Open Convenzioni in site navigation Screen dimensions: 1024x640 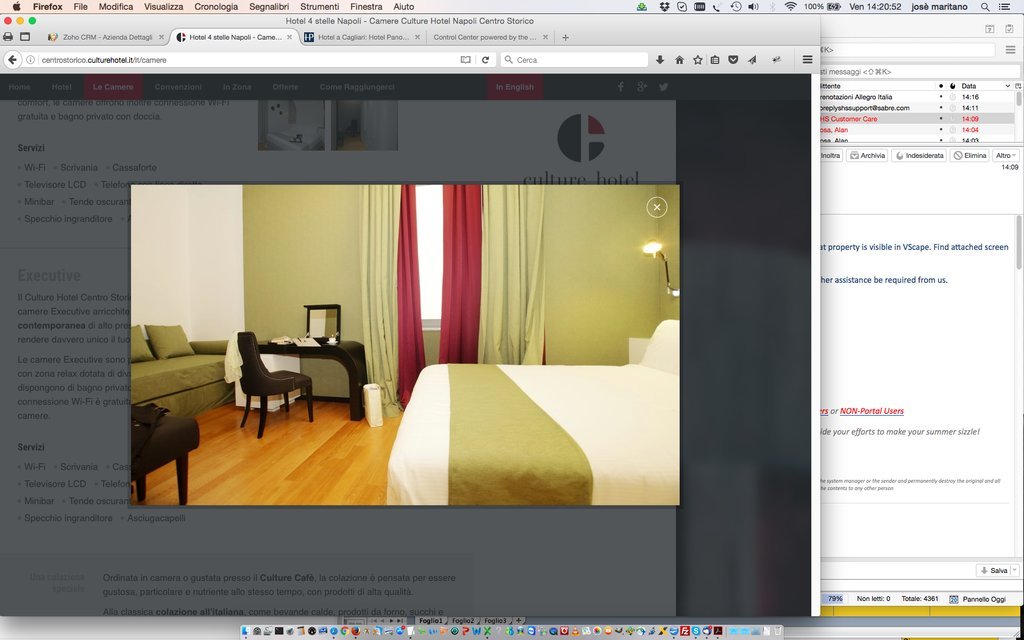tap(178, 87)
